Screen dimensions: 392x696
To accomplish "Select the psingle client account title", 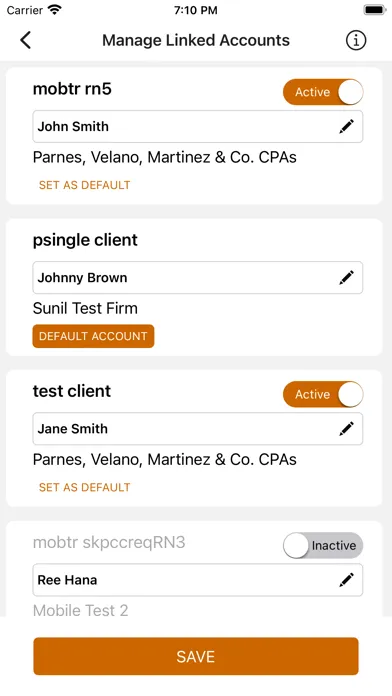I will click(x=85, y=240).
